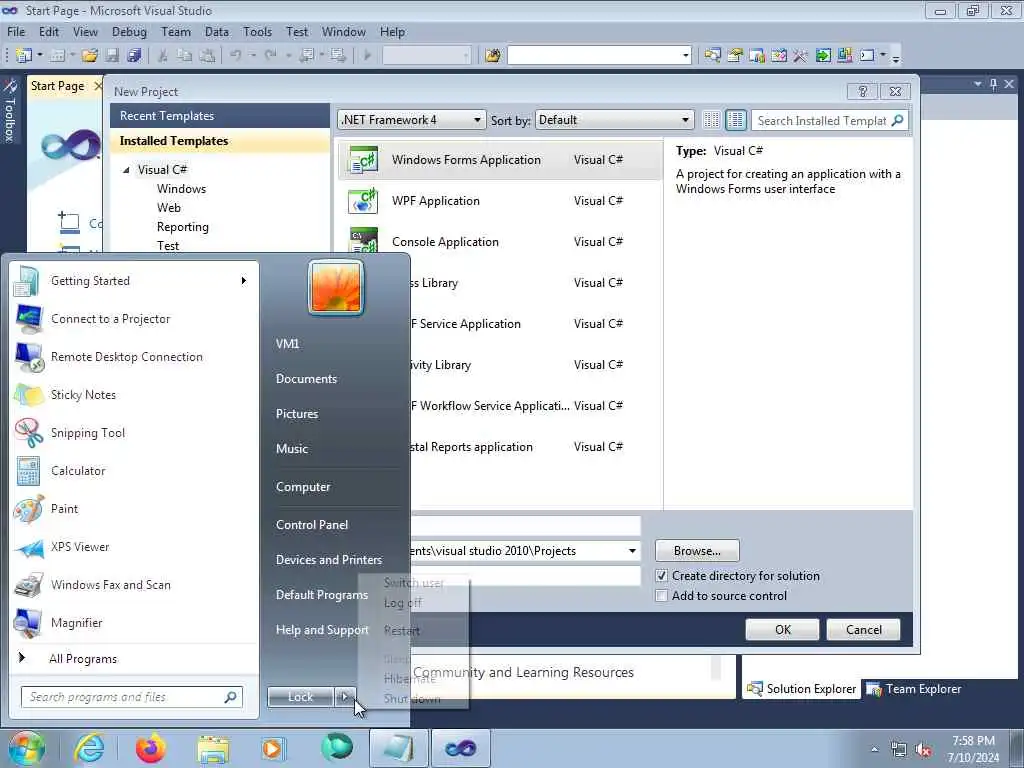Toggle Create directory for solution checkbox
This screenshot has width=1024, height=768.
click(x=662, y=576)
